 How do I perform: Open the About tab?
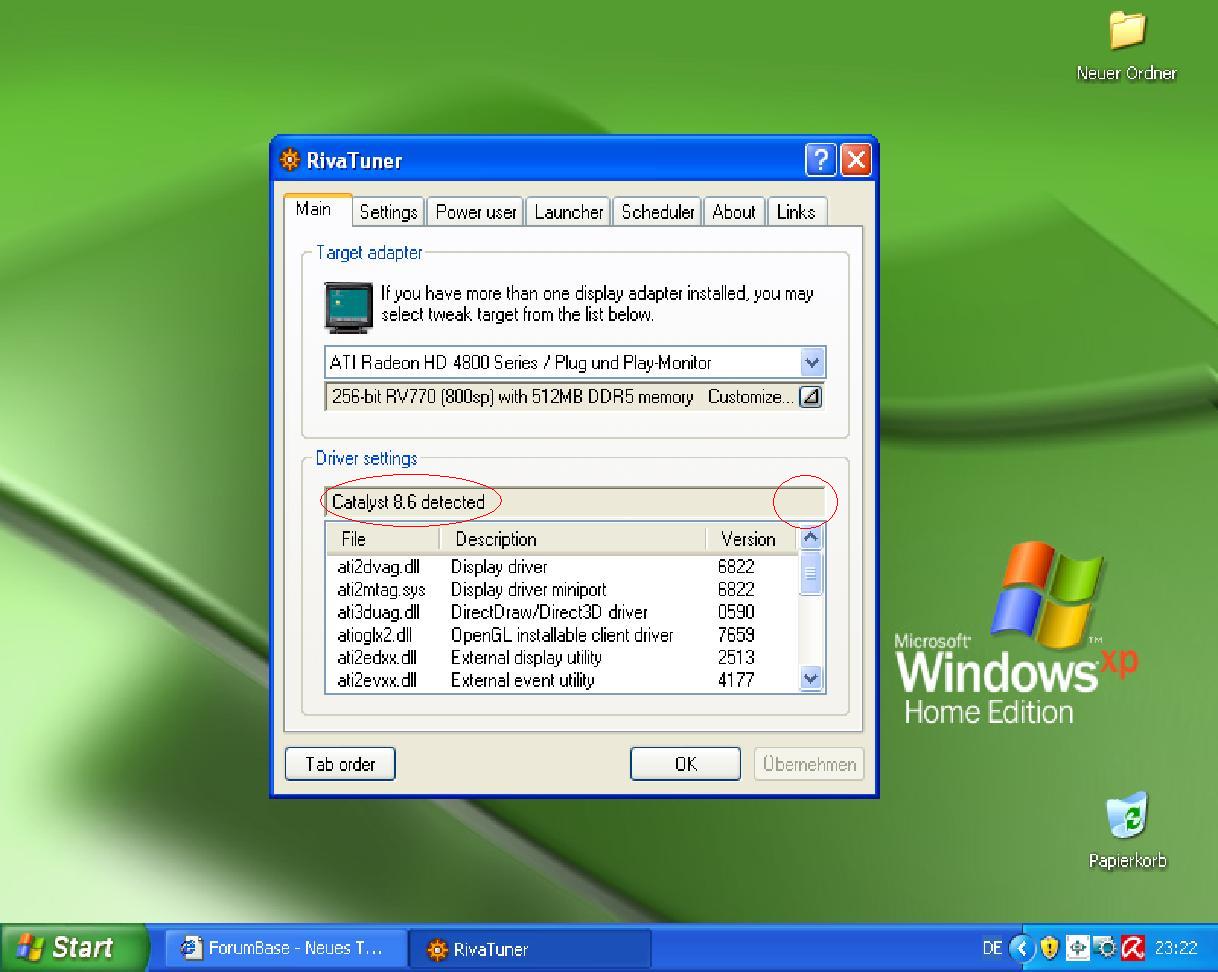733,212
